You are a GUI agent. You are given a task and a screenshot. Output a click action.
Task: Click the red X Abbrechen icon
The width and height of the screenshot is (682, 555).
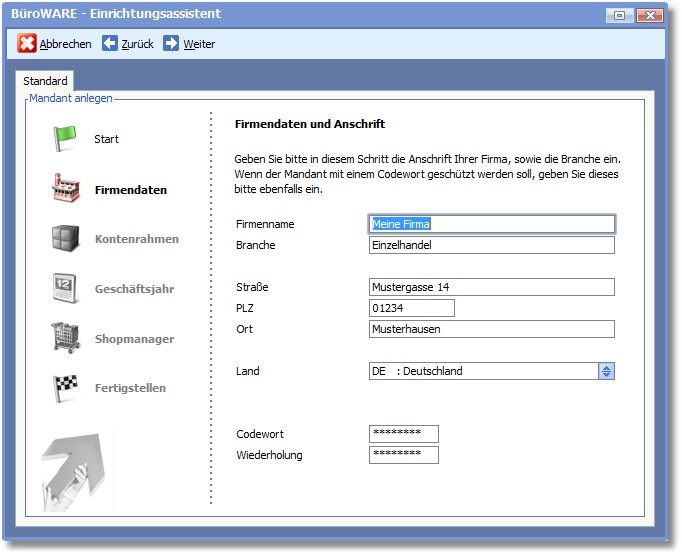click(x=27, y=43)
